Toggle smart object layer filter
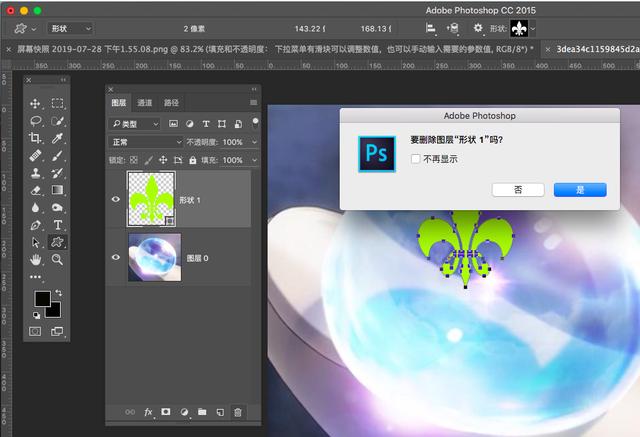 tap(238, 124)
